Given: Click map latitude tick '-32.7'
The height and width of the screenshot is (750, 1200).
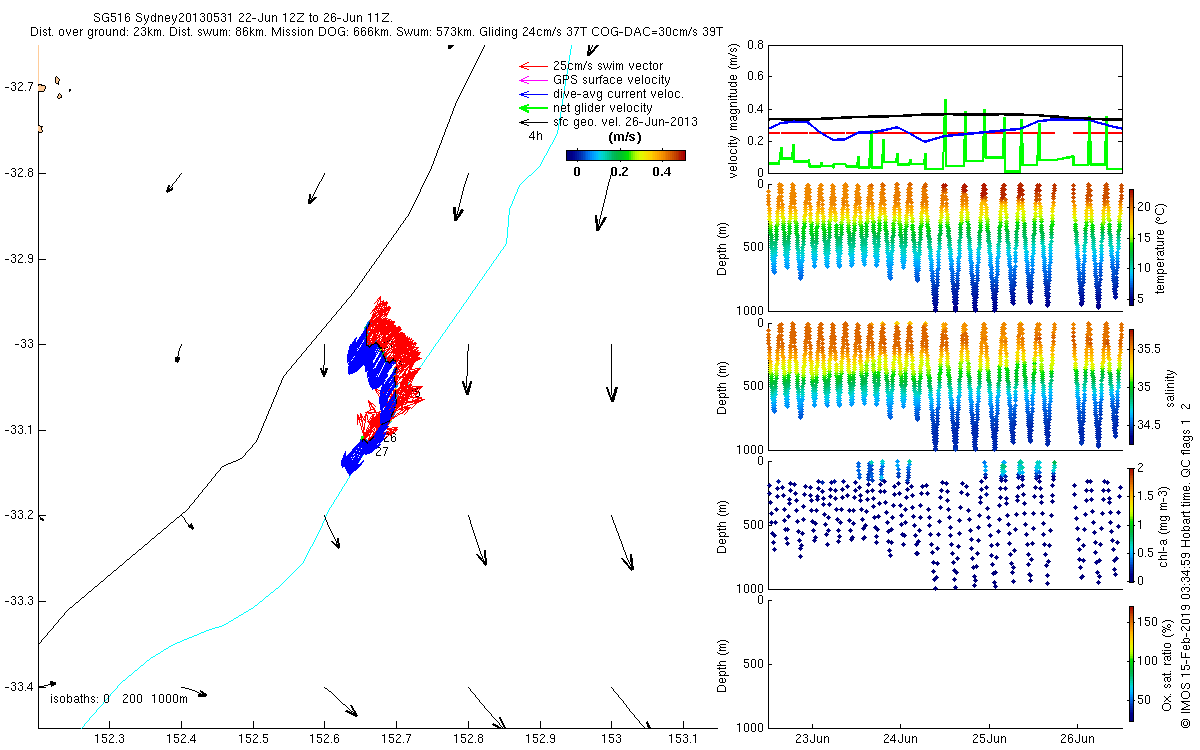Looking at the screenshot, I should click(x=18, y=87).
